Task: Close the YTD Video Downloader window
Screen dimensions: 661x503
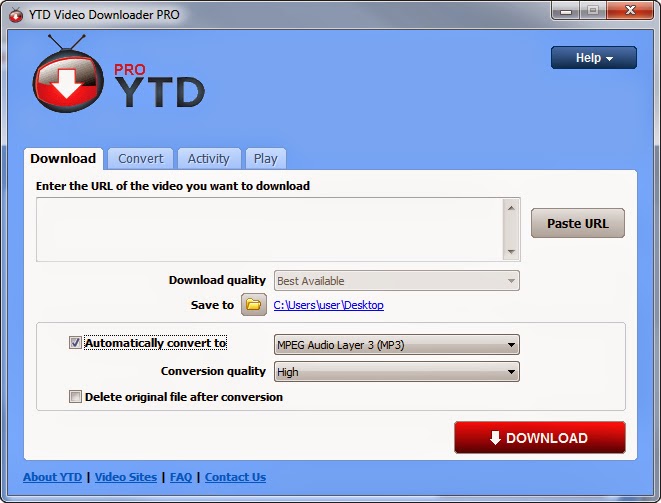Action: tap(630, 11)
